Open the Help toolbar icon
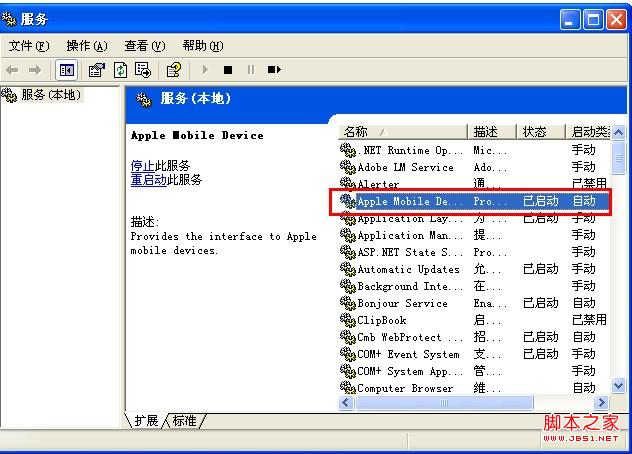This screenshot has height=454, width=632. pyautogui.click(x=174, y=70)
